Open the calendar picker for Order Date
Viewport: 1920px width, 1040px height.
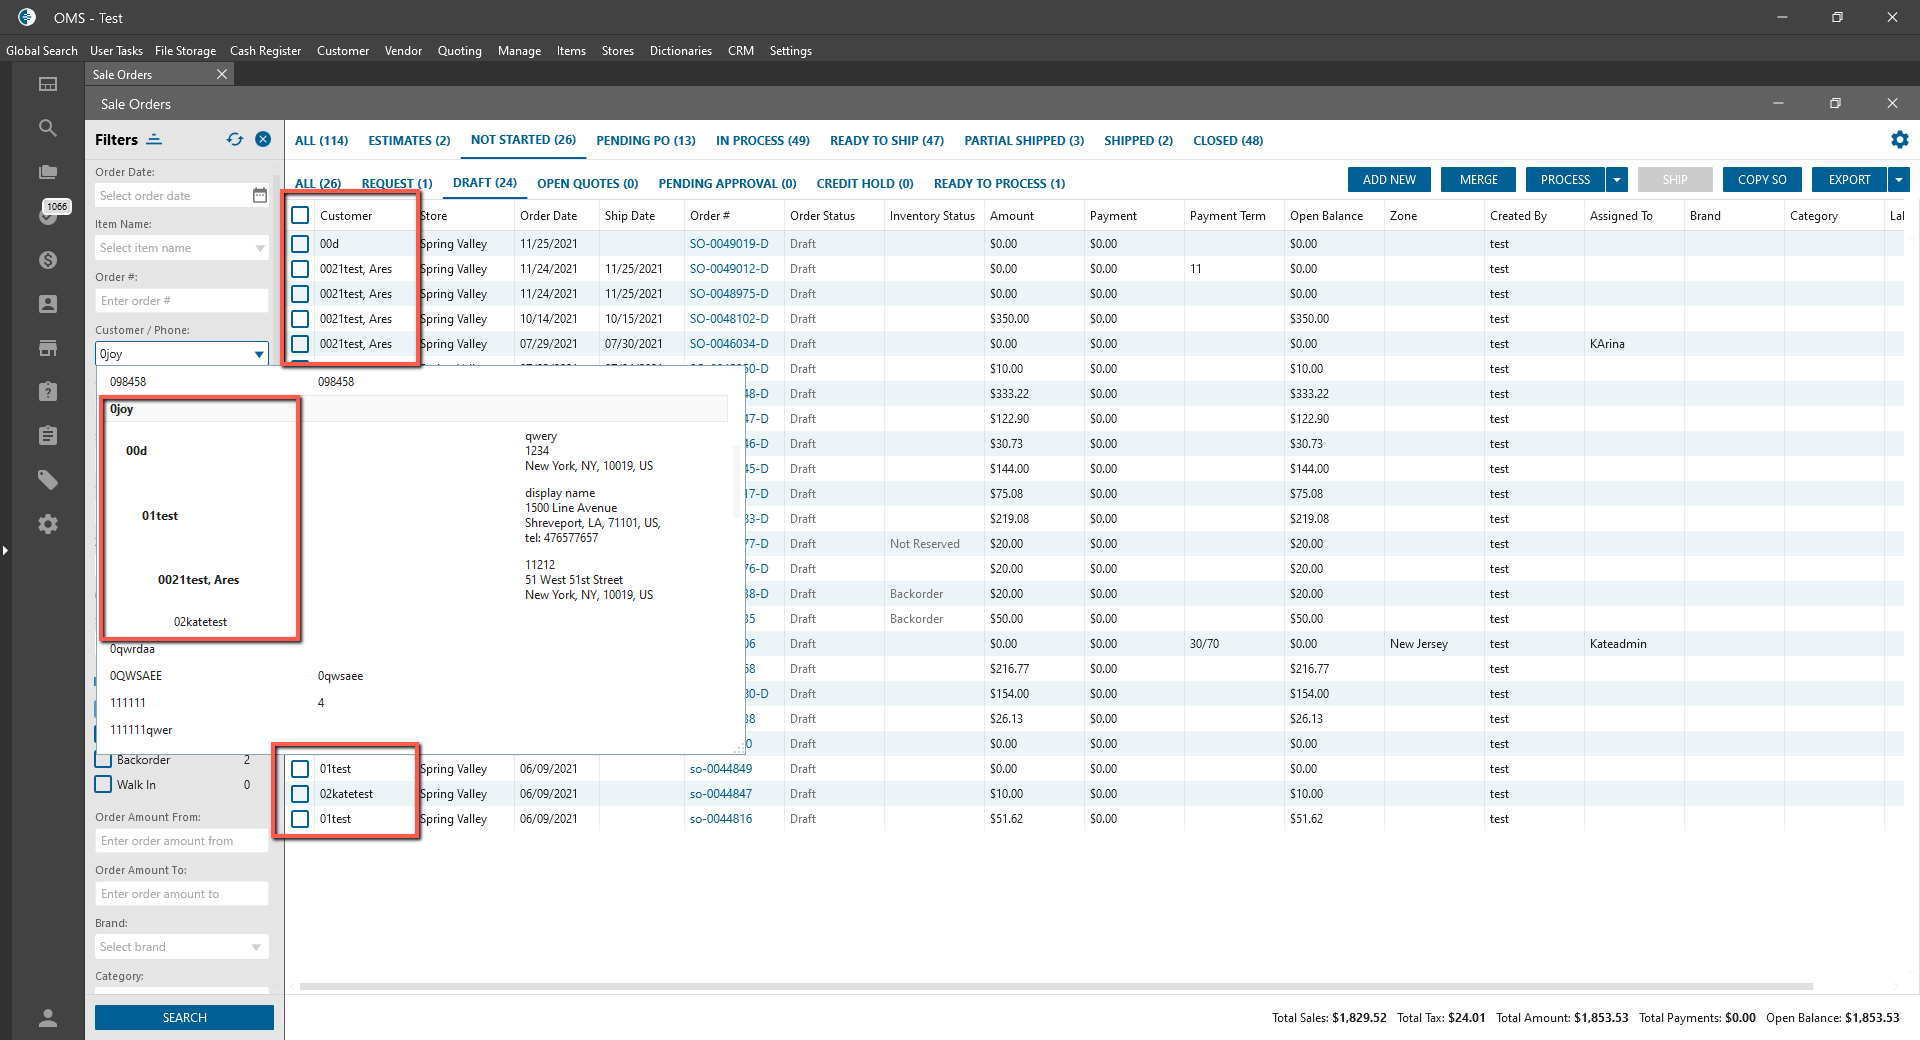point(259,196)
